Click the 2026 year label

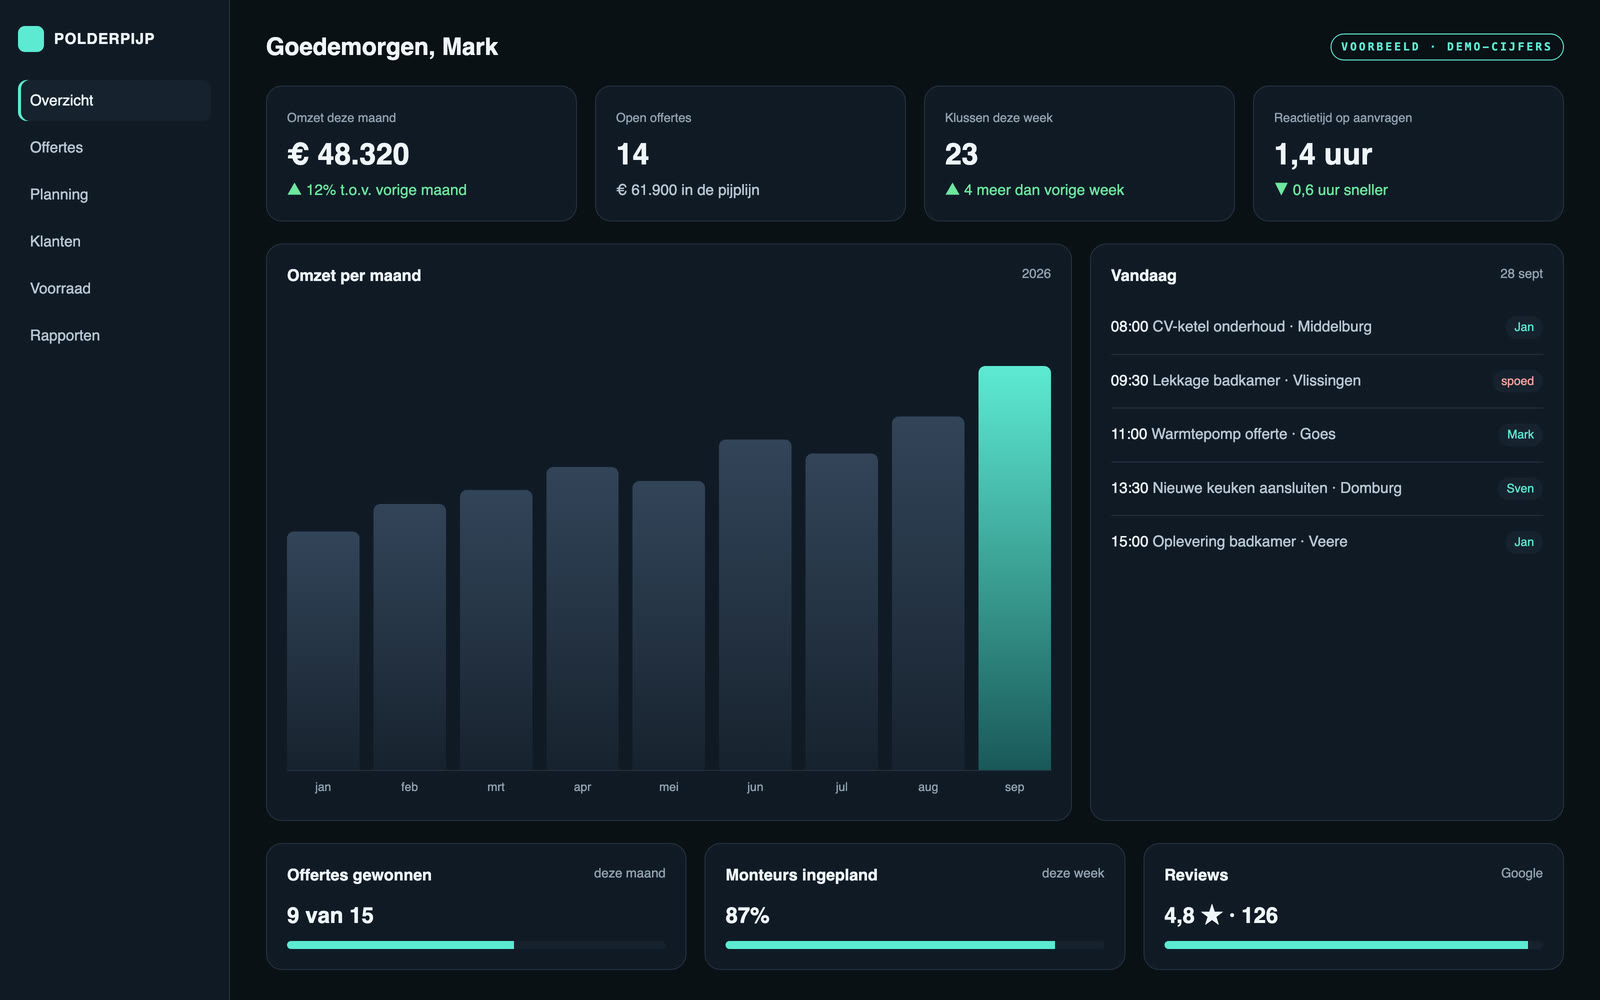1036,274
